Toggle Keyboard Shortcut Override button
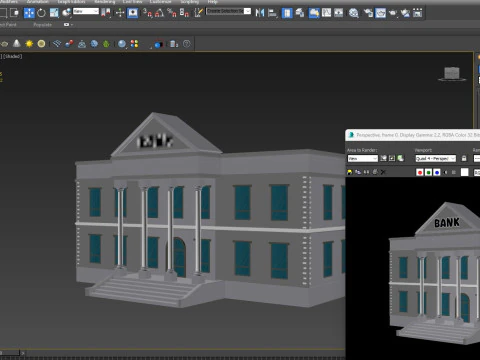The width and height of the screenshot is (480, 360). [133, 13]
